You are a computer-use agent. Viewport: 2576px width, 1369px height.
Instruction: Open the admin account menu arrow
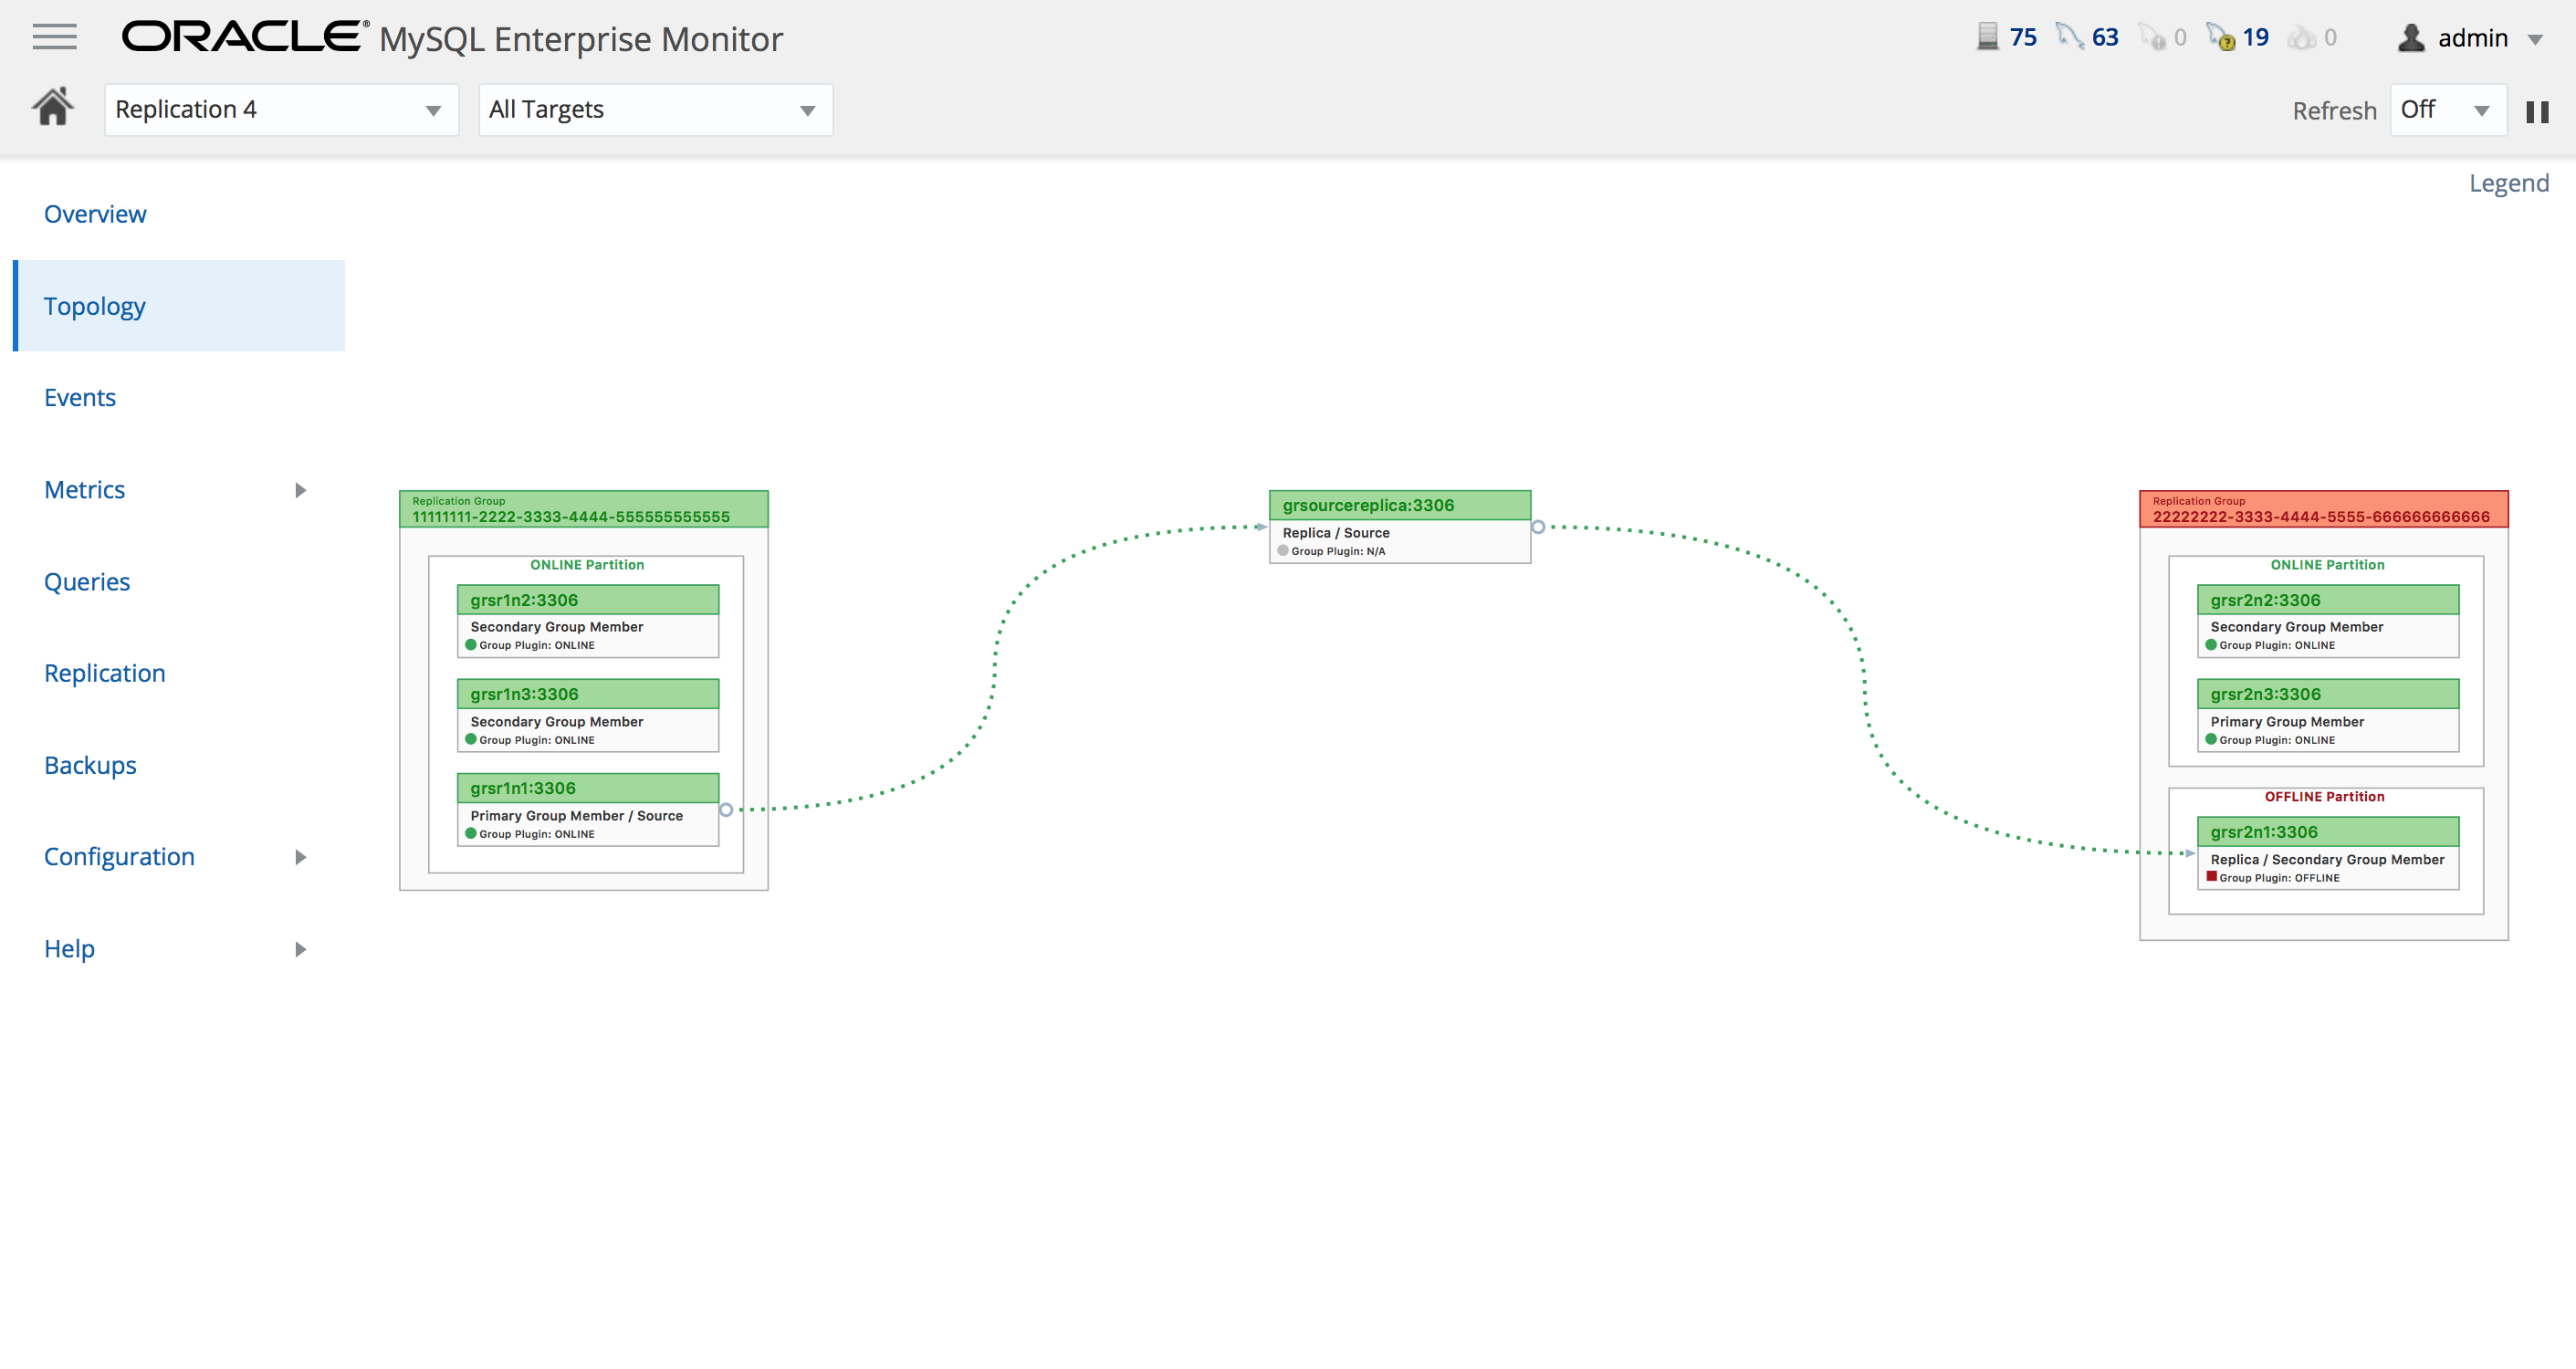2535,40
